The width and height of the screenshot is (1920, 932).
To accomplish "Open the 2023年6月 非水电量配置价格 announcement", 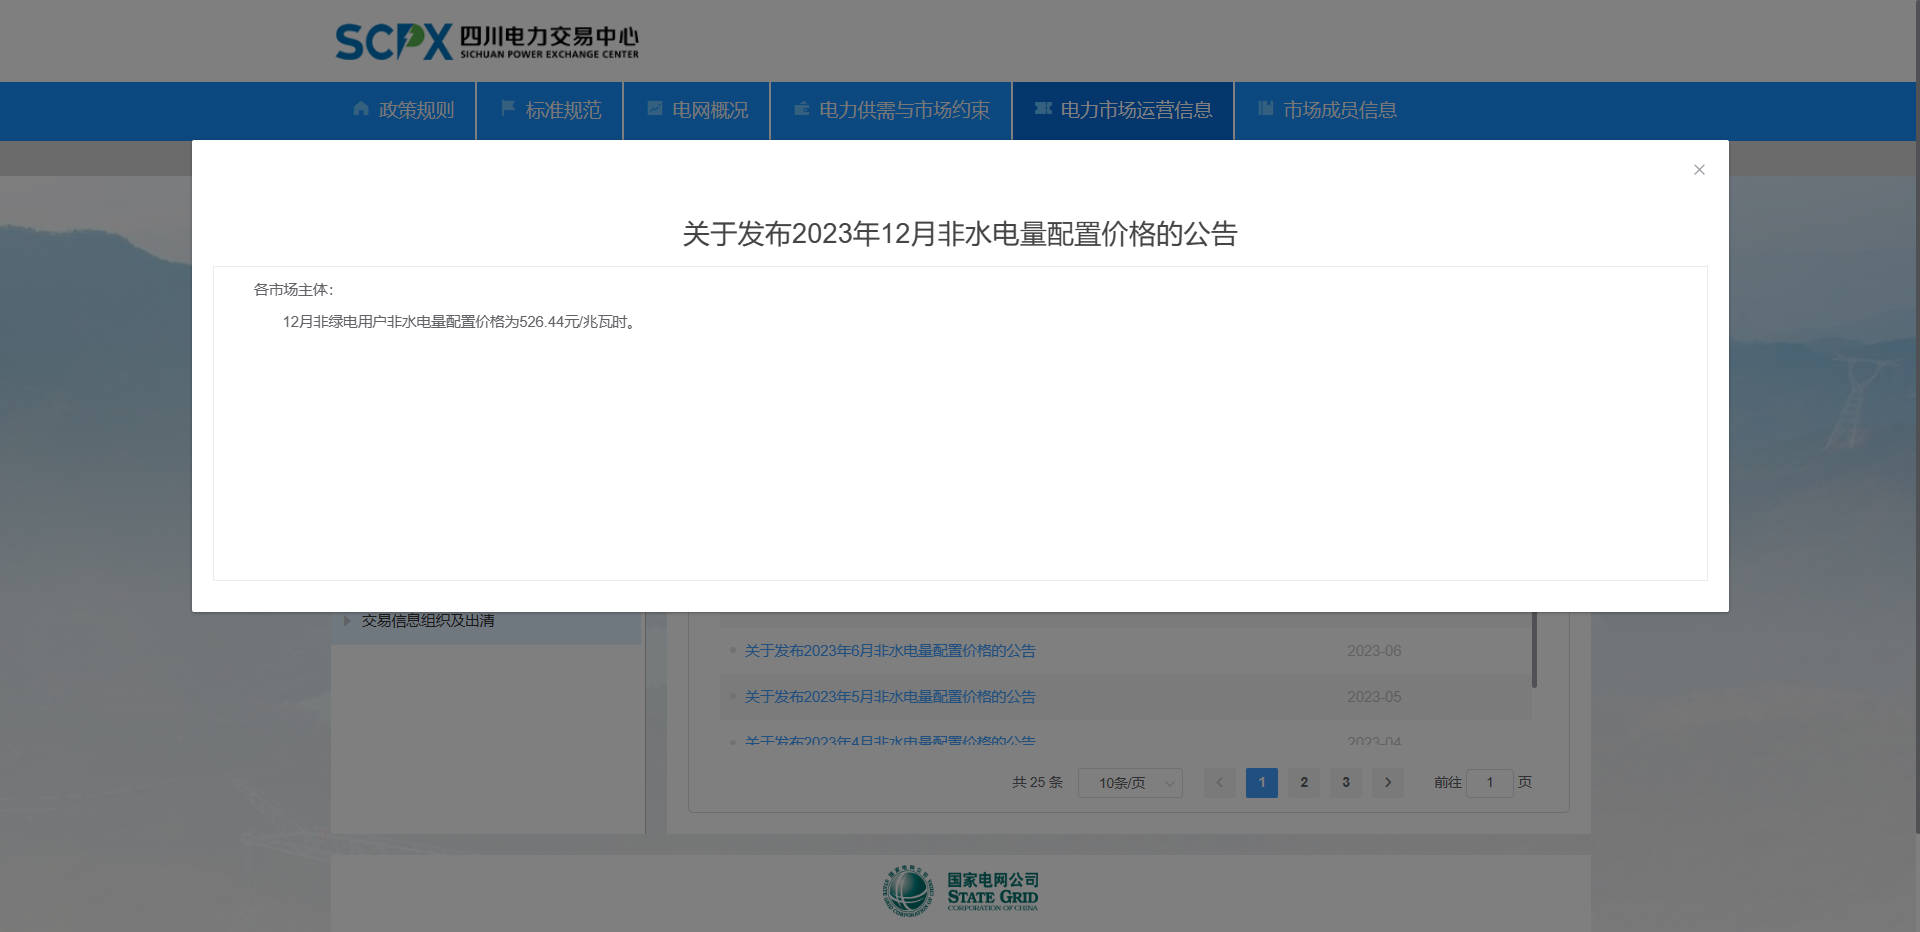I will click(889, 651).
